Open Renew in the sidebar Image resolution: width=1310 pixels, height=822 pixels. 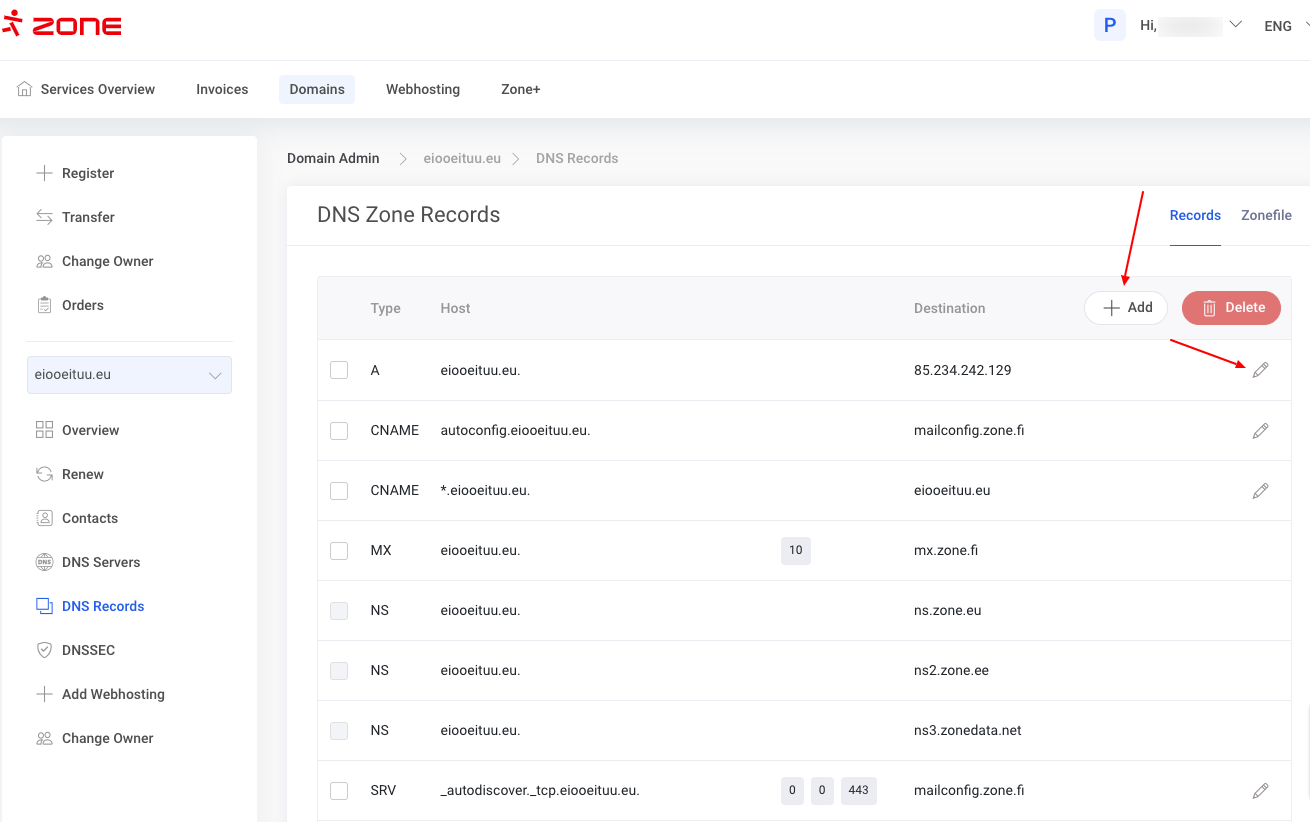pyautogui.click(x=82, y=474)
